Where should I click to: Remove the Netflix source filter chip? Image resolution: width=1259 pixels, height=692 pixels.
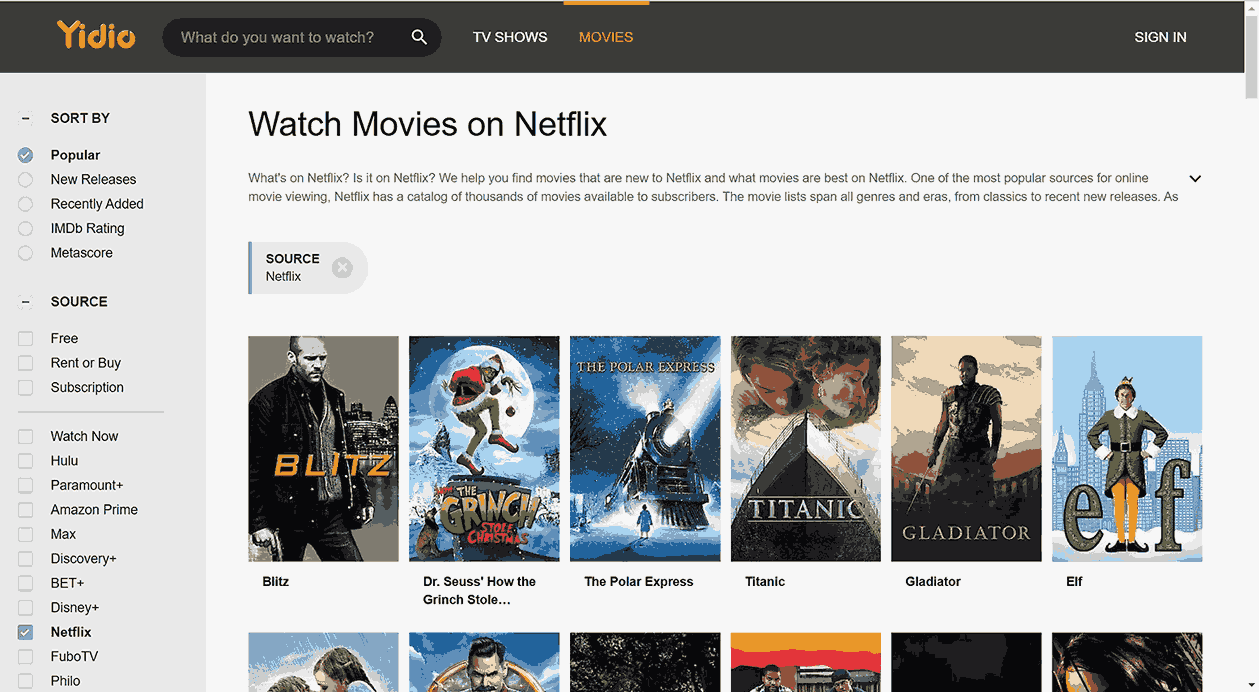click(342, 268)
